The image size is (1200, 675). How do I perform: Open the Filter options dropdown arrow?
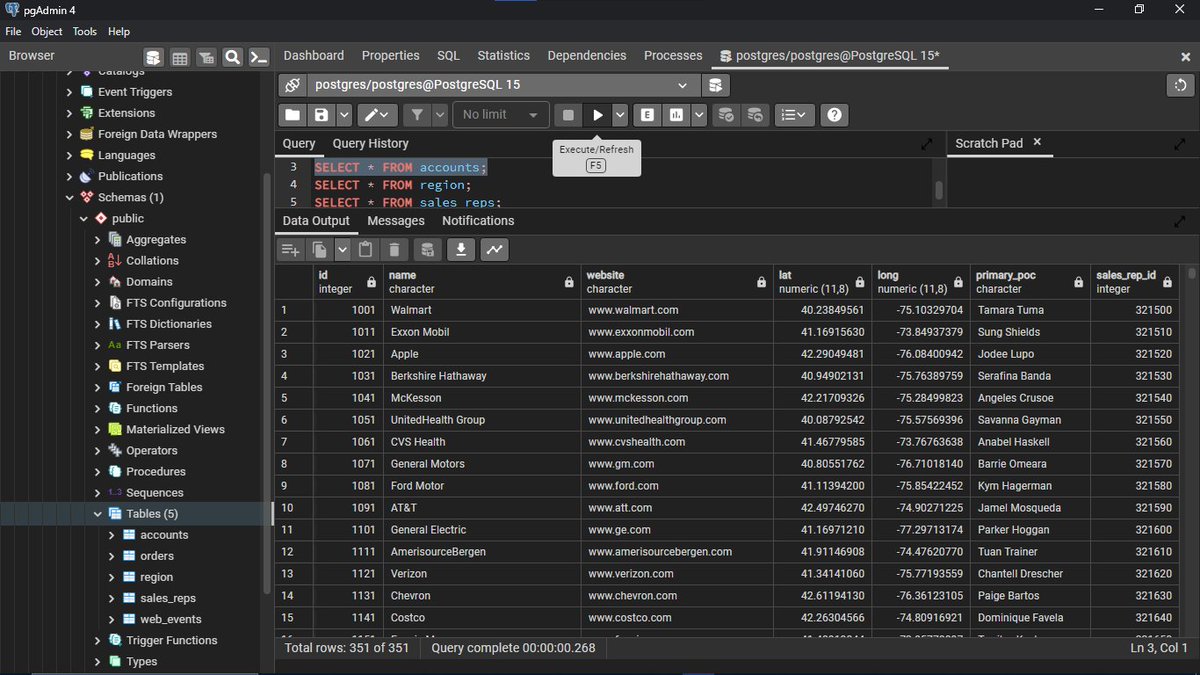[x=440, y=115]
